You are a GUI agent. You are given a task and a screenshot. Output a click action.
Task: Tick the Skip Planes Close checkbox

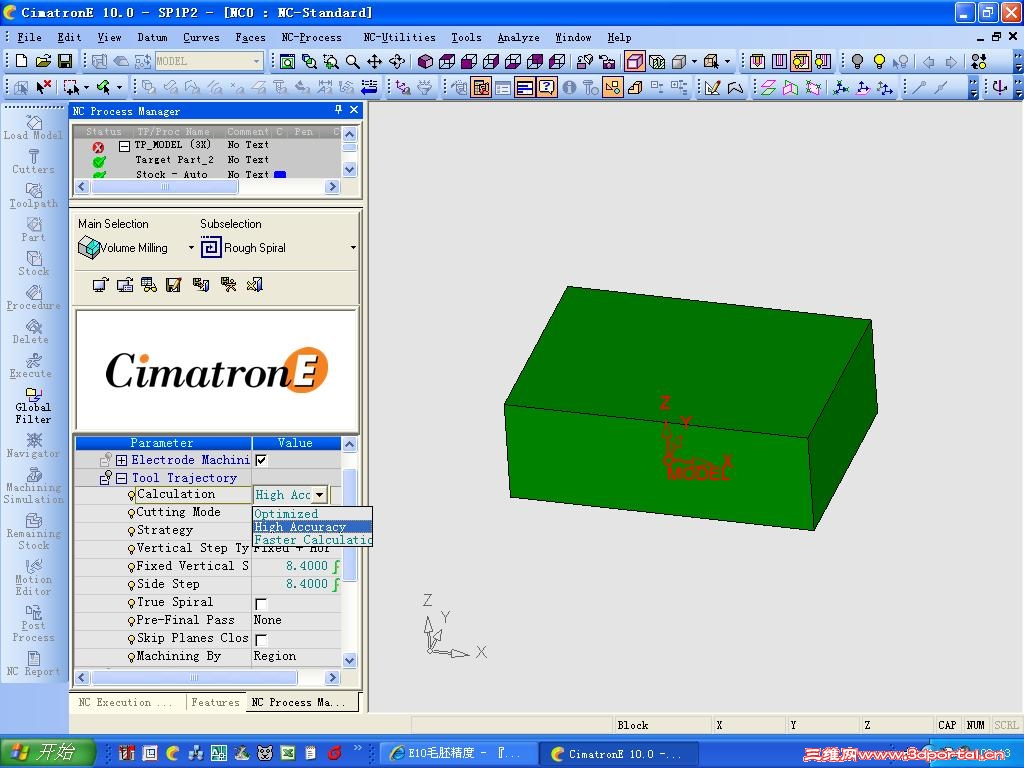261,639
